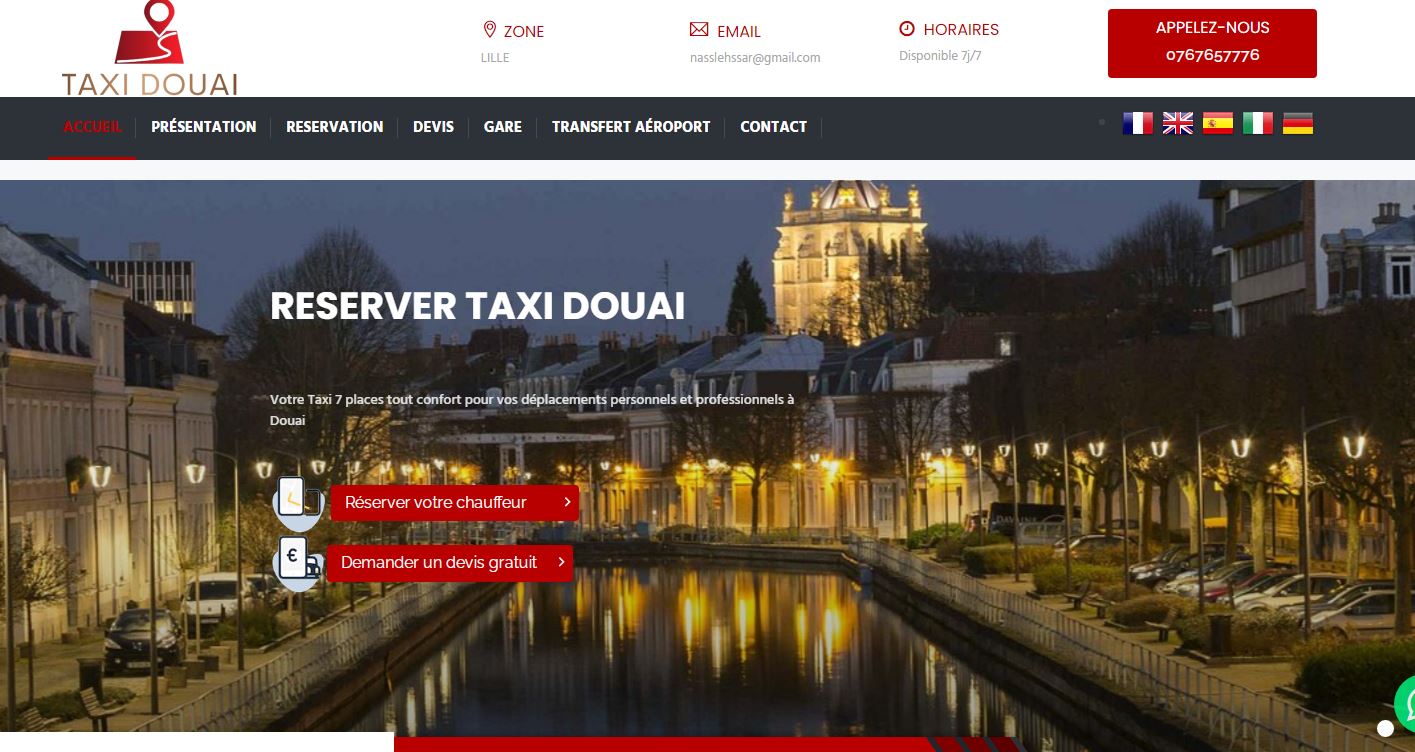Pick the Italian flag language
The image size is (1415, 752).
pyautogui.click(x=1257, y=124)
